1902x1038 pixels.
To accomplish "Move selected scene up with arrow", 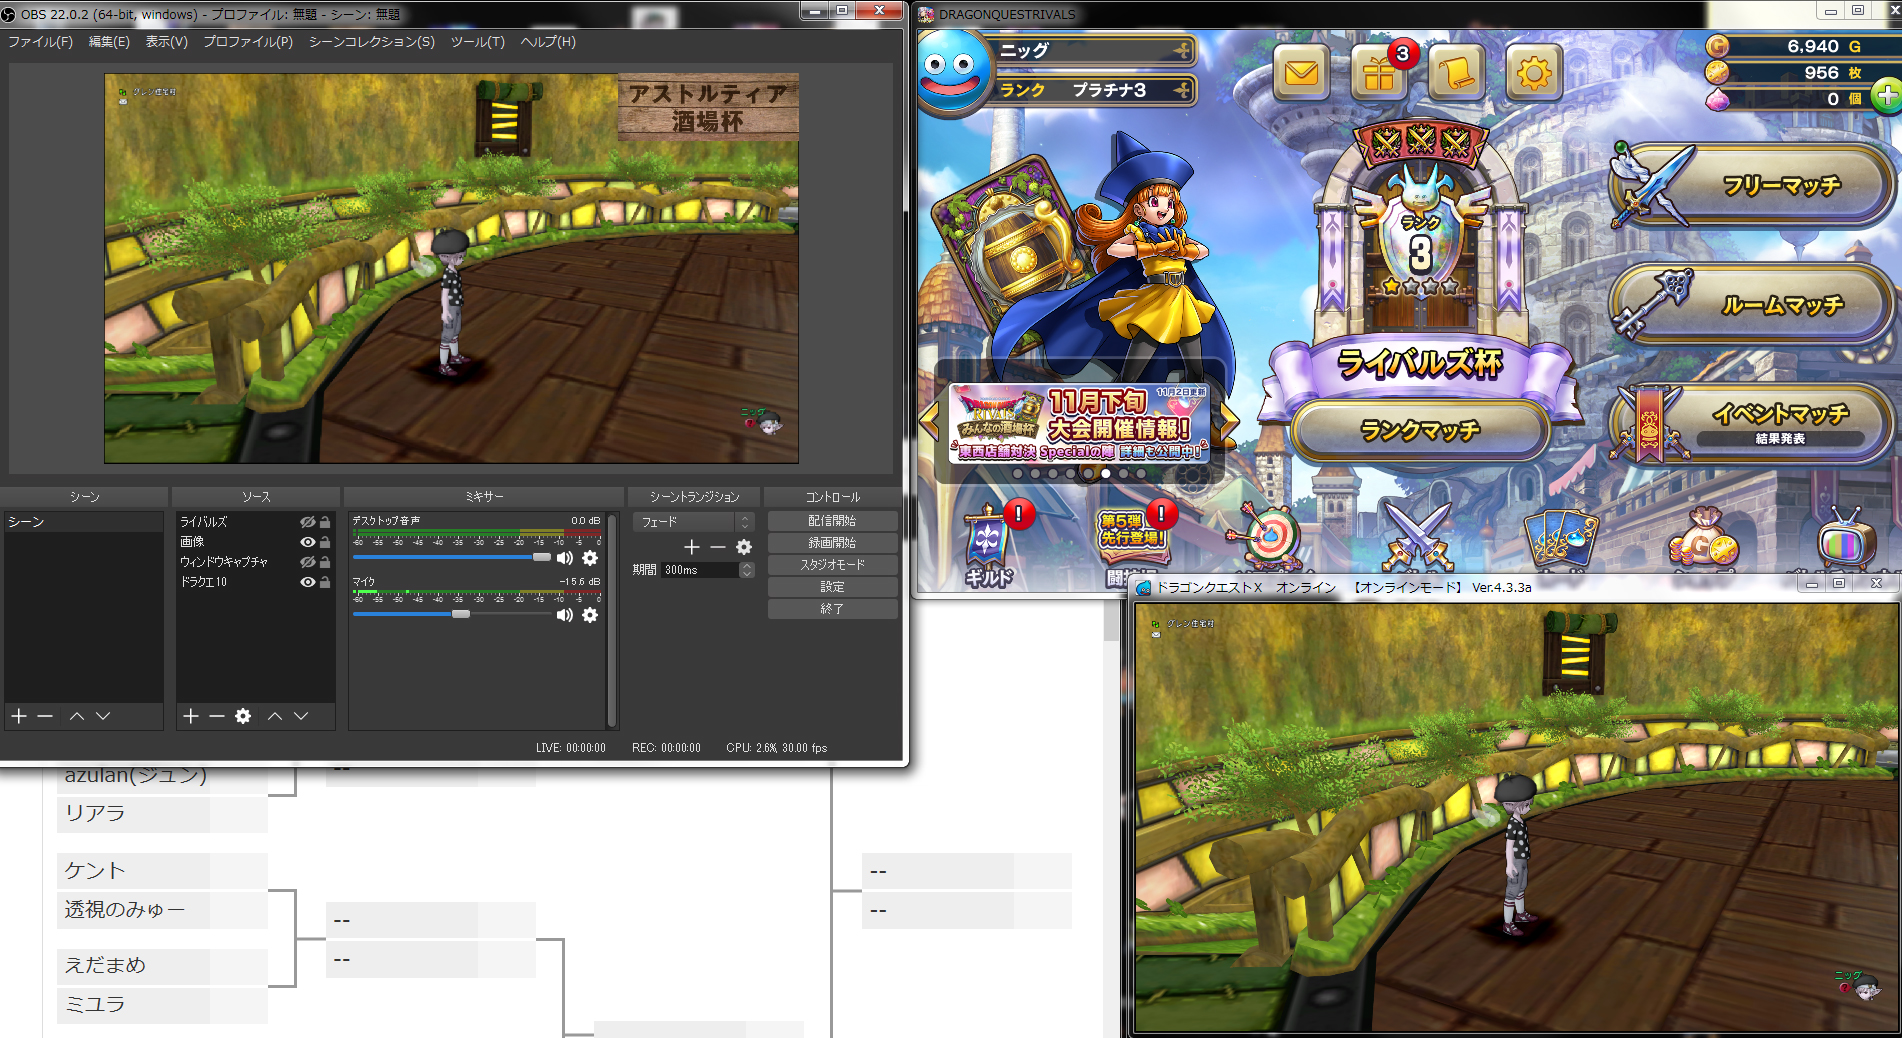I will coord(77,716).
